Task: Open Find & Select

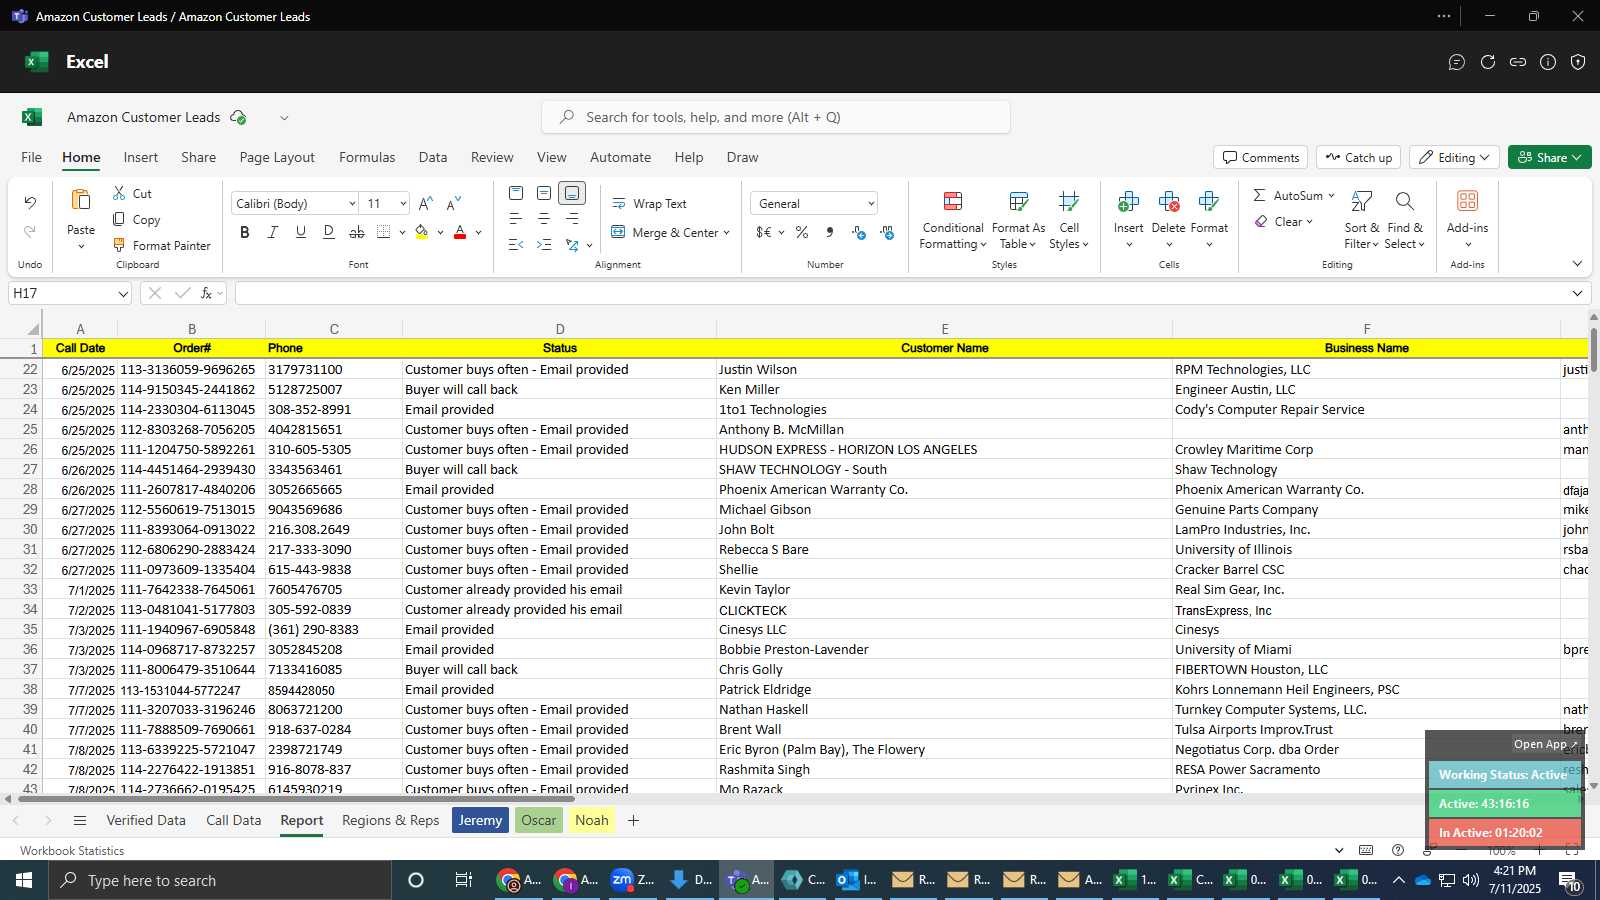Action: click(x=1405, y=220)
